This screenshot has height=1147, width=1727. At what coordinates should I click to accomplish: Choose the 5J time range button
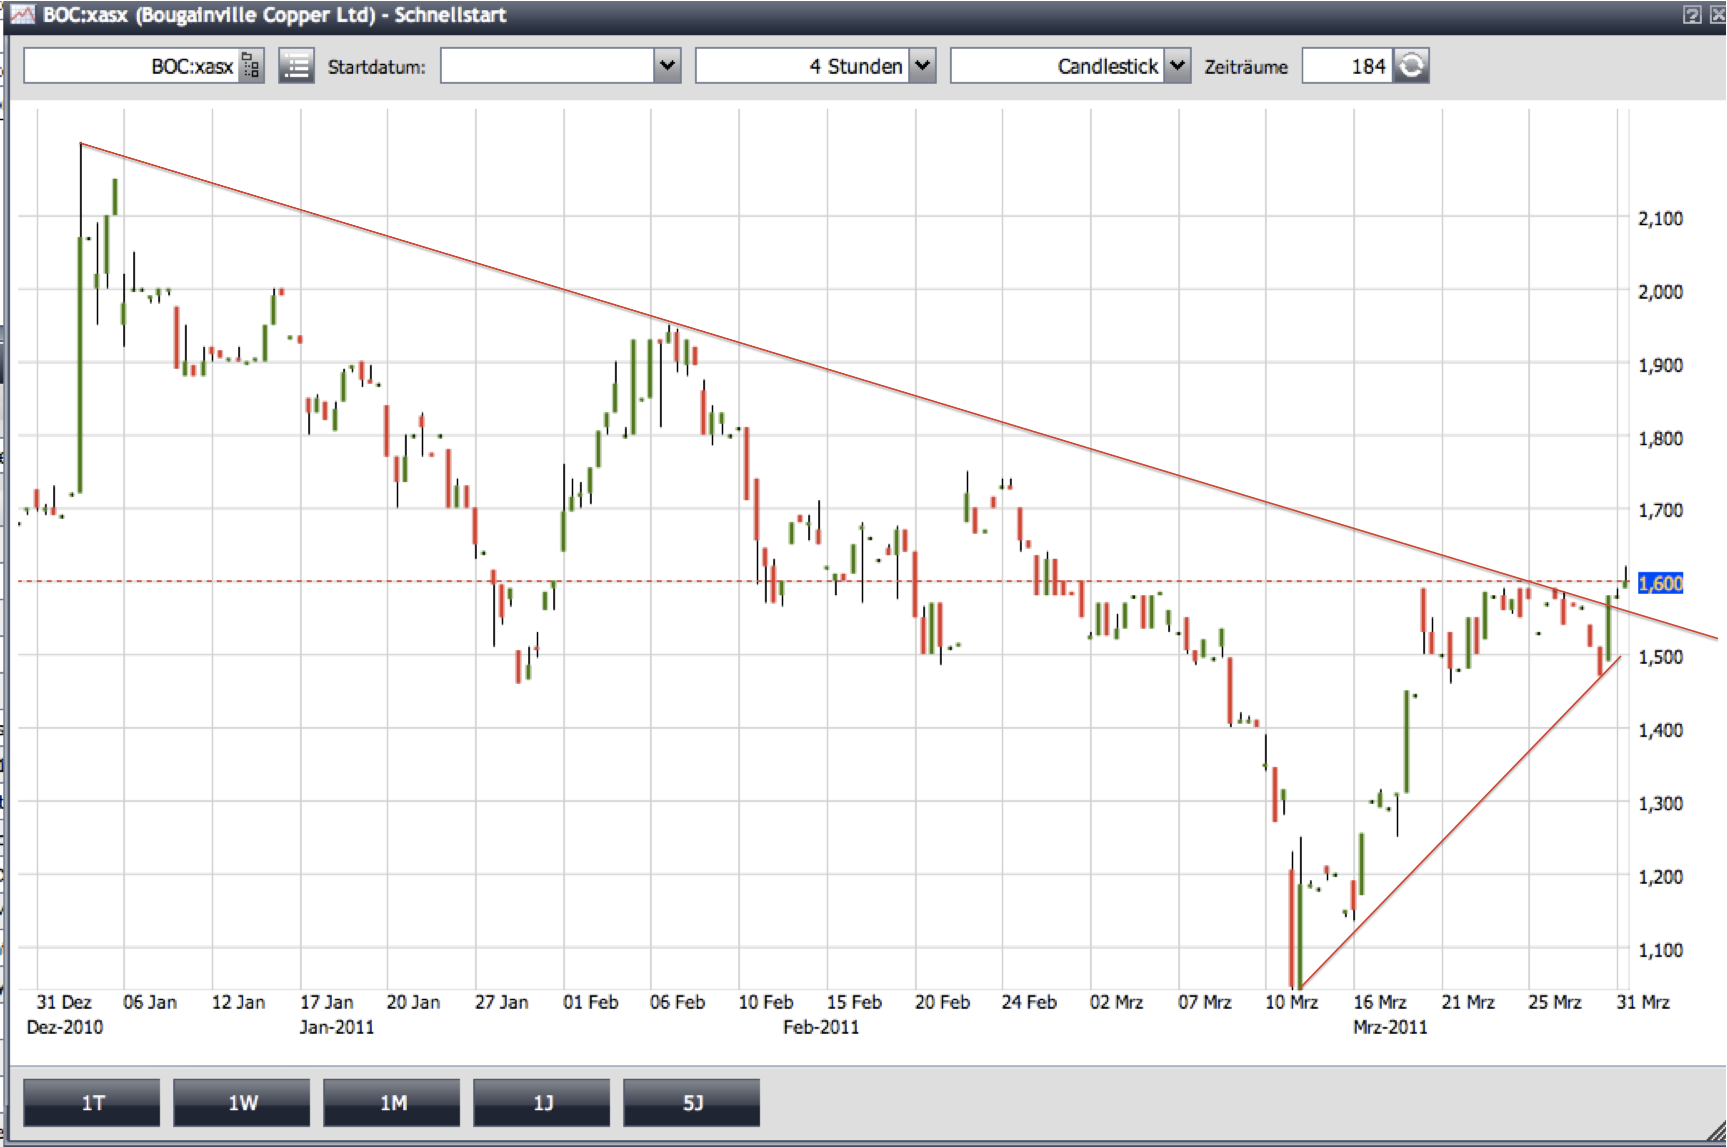692,1102
